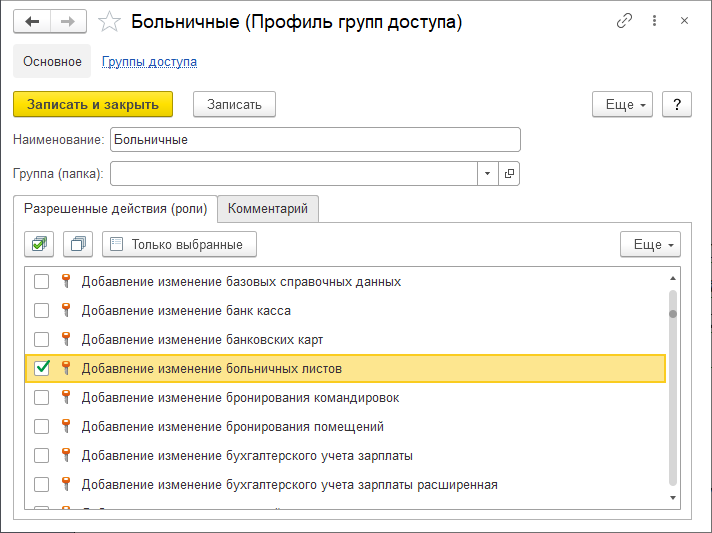Open group folder with the open-form icon
The height and width of the screenshot is (533, 712).
[509, 173]
